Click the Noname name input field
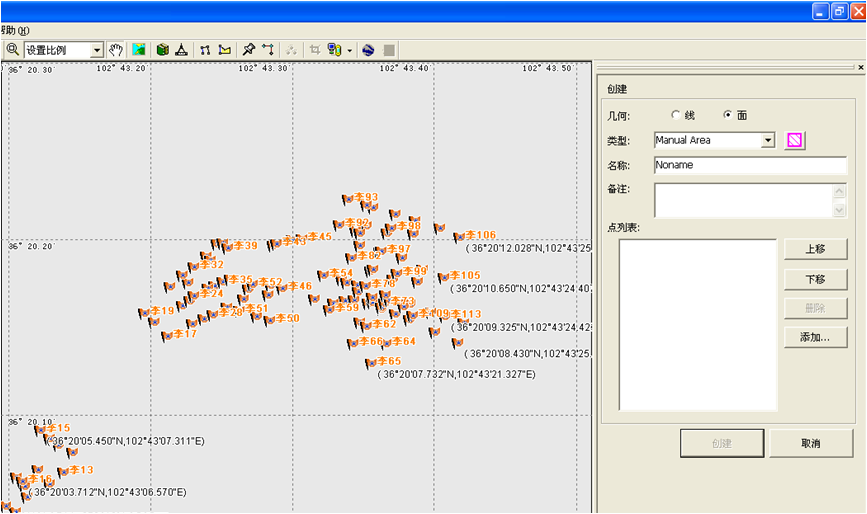867x514 pixels. pyautogui.click(x=750, y=165)
